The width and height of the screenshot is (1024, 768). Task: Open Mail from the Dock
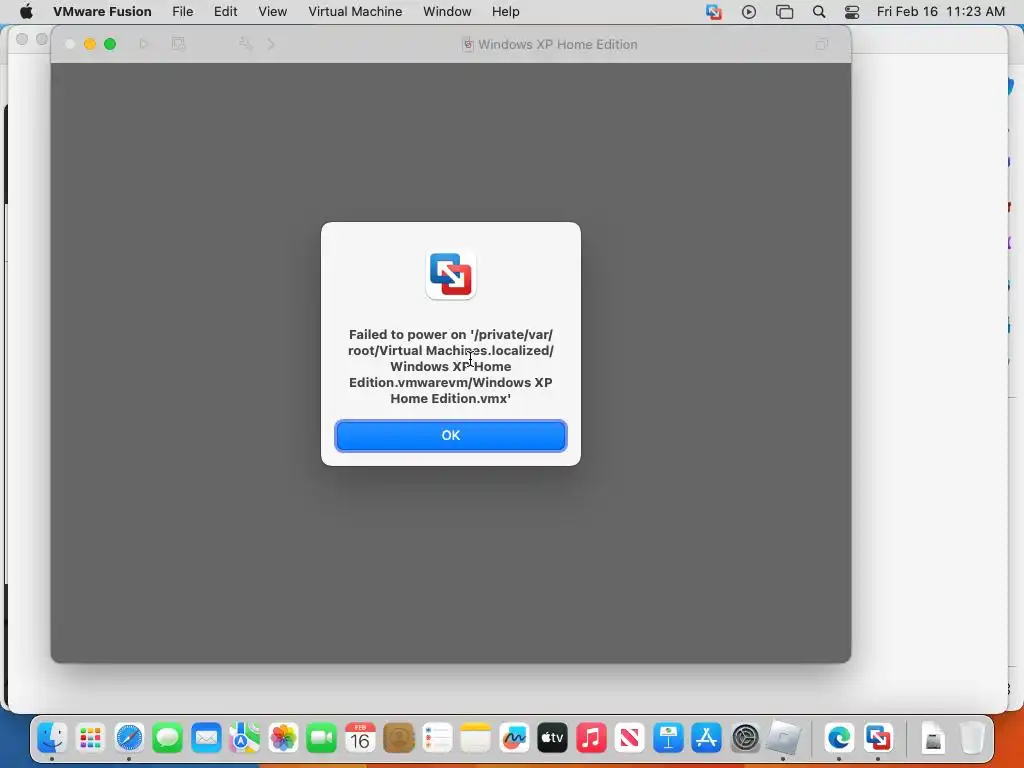tap(206, 738)
